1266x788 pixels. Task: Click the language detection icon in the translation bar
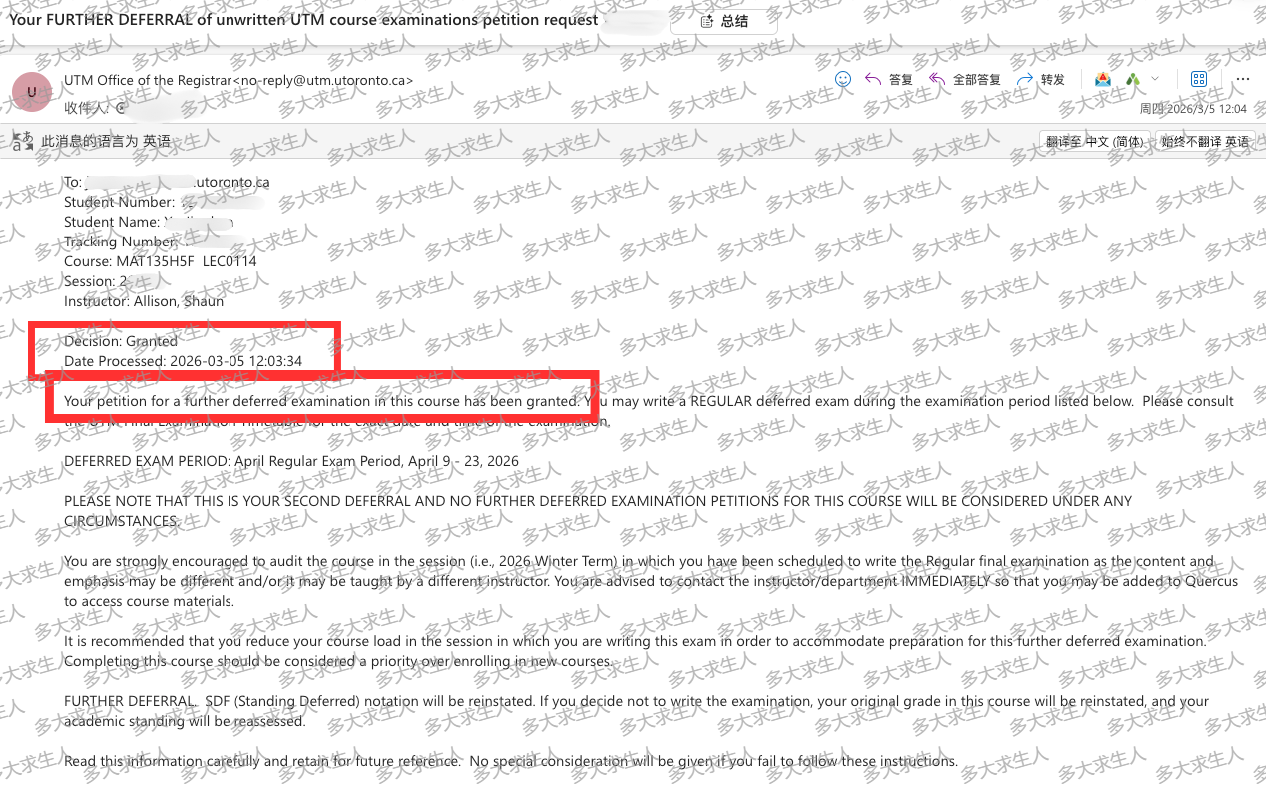[x=22, y=141]
